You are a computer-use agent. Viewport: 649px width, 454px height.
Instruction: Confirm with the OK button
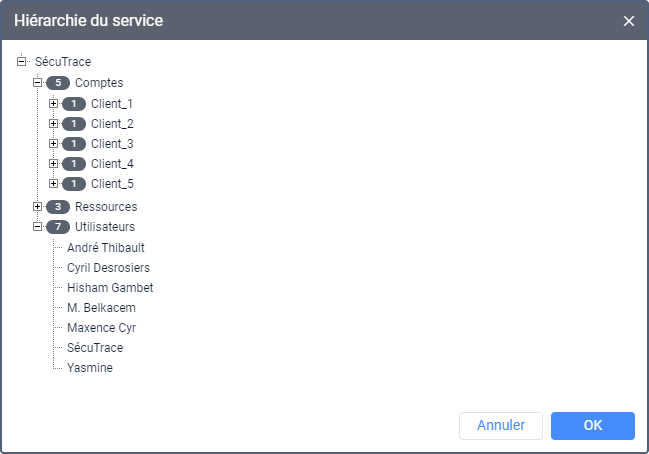pyautogui.click(x=592, y=425)
